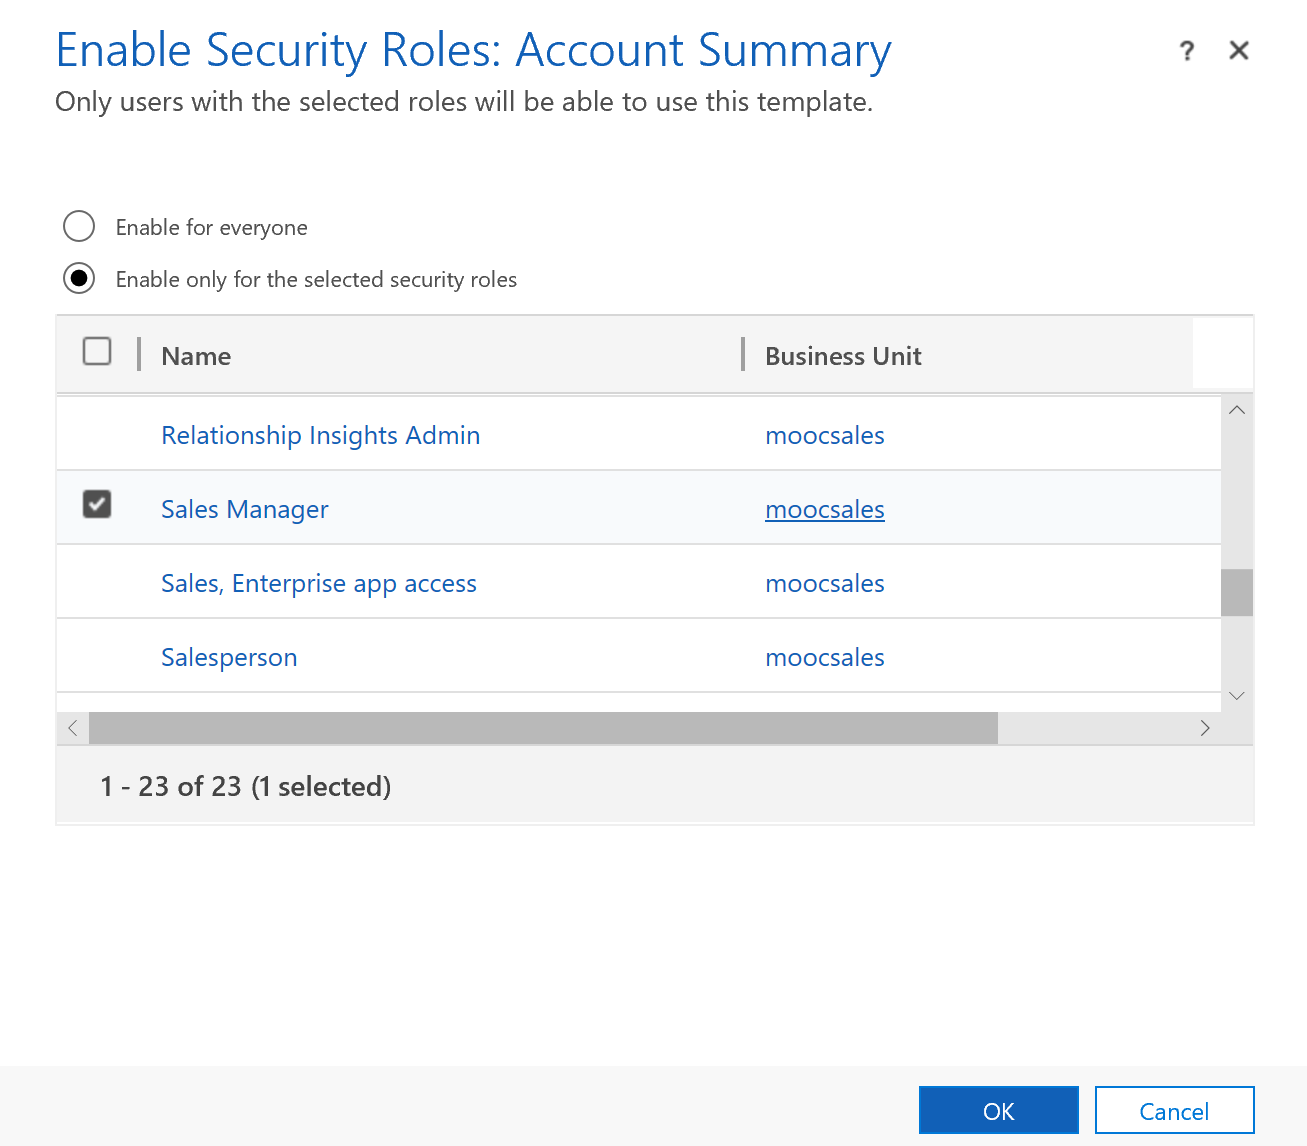
Task: Cancel the security roles dialog
Action: tap(1174, 1110)
